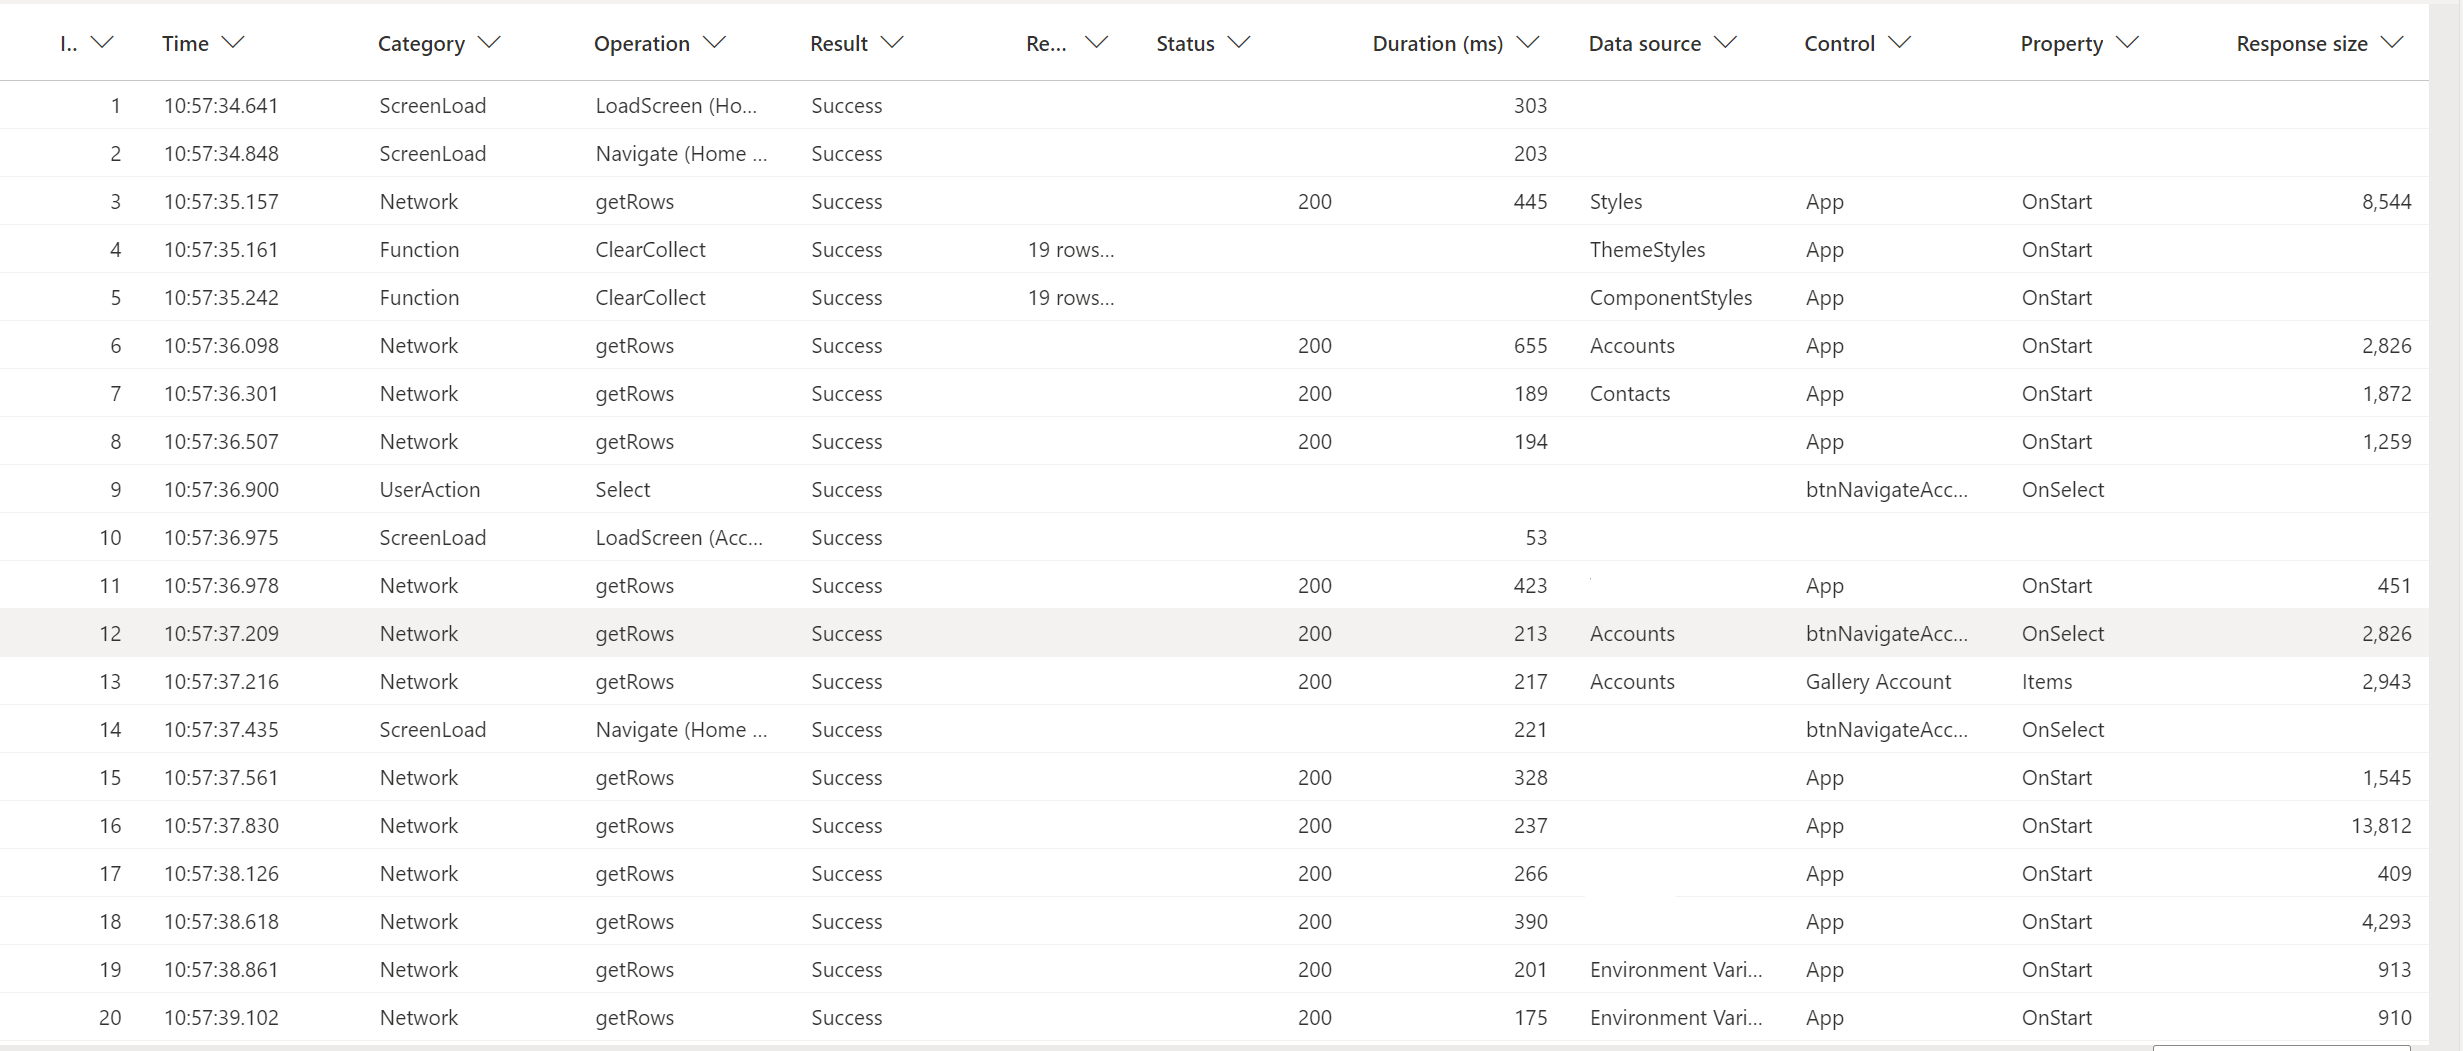The height and width of the screenshot is (1051, 2463).
Task: Click time cell 10:57:35.242
Action: click(x=221, y=298)
